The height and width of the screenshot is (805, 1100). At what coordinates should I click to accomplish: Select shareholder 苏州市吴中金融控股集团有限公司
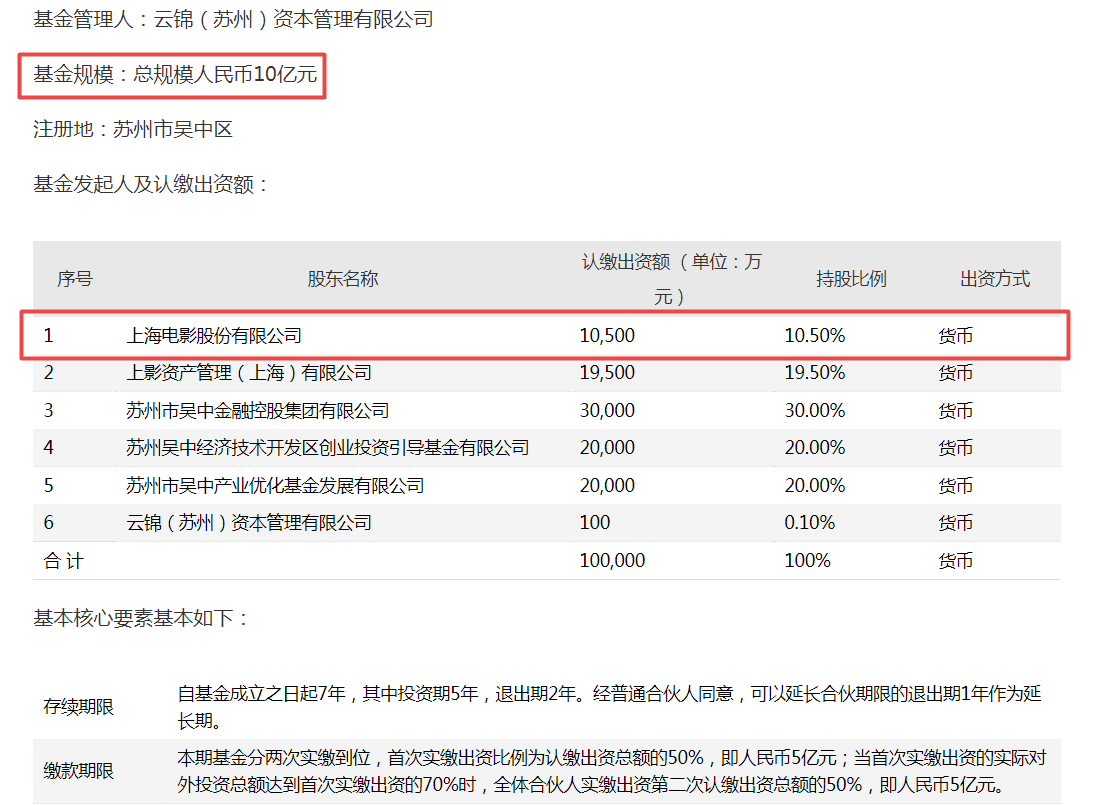point(257,411)
